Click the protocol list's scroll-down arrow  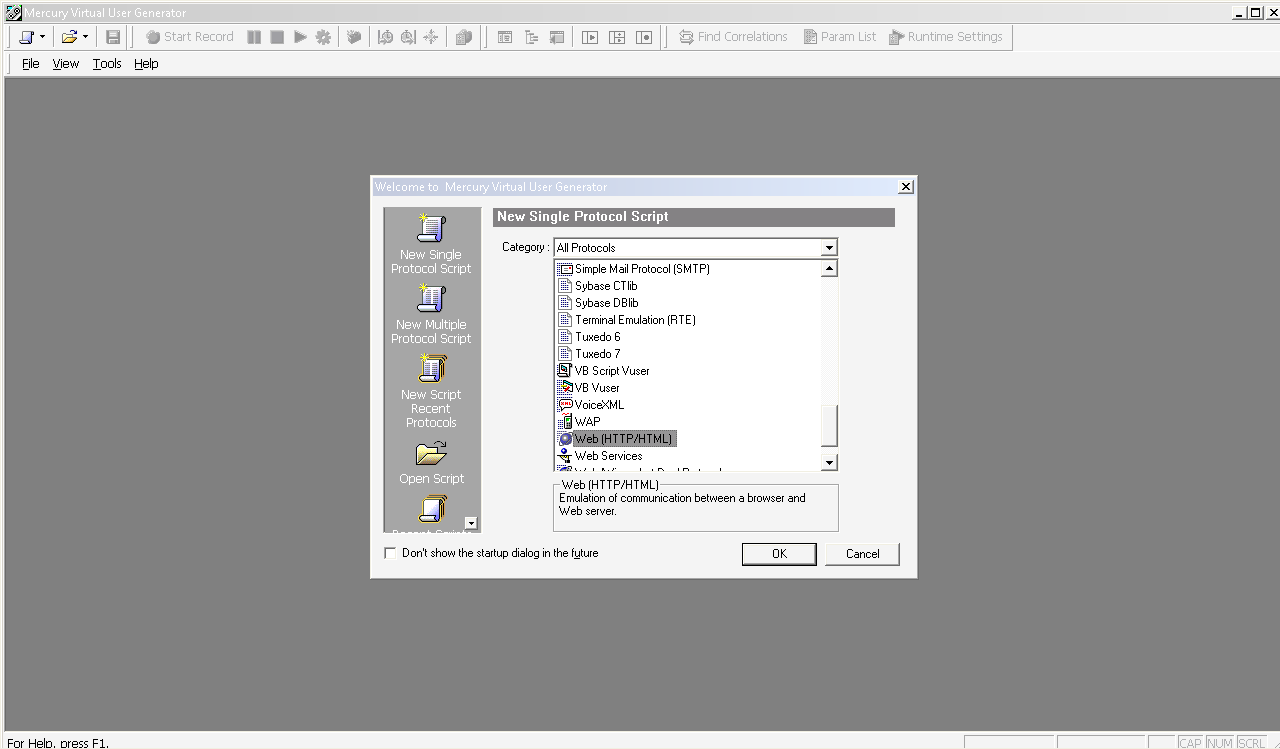click(x=829, y=462)
